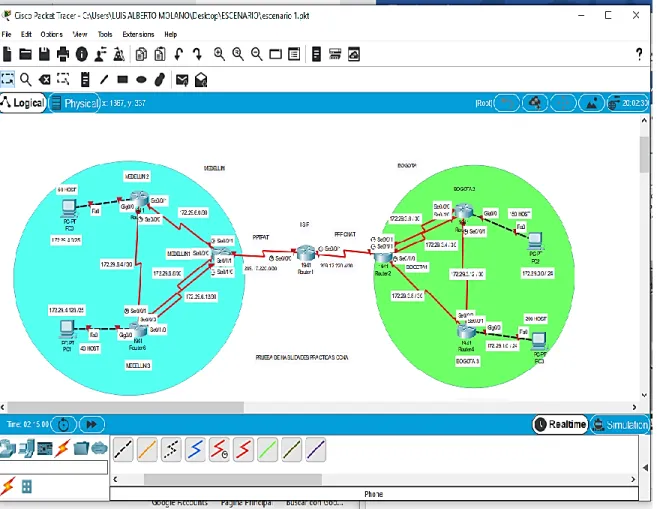
Task: Open the Help menu
Action: [171, 34]
